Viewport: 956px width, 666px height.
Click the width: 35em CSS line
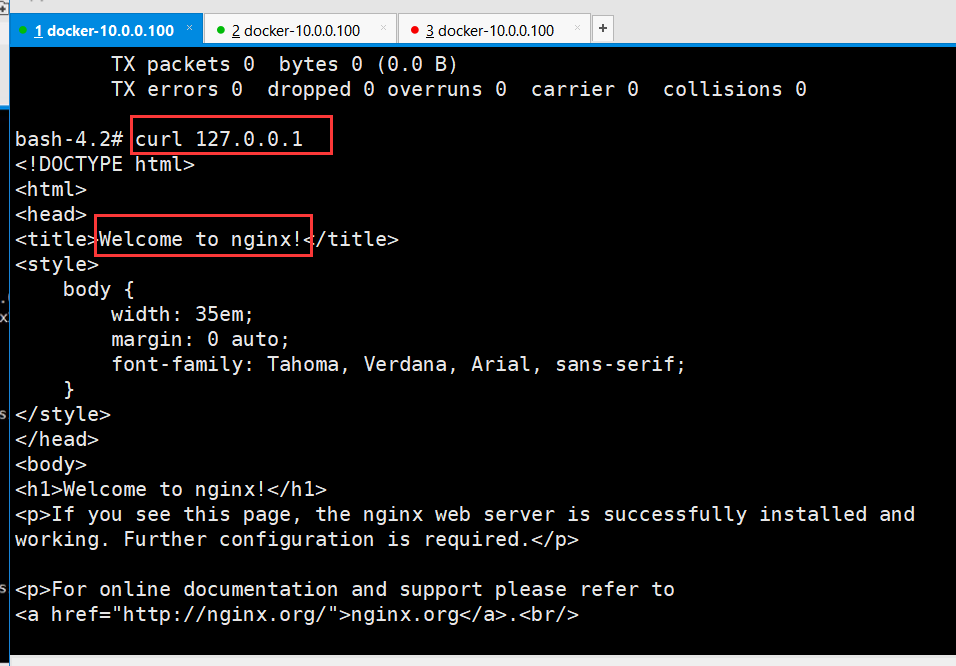(182, 314)
